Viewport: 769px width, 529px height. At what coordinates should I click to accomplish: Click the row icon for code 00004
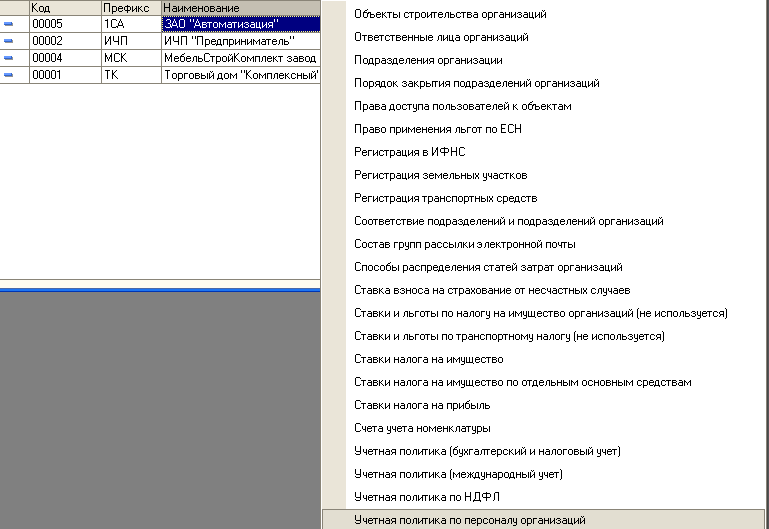pos(8,58)
